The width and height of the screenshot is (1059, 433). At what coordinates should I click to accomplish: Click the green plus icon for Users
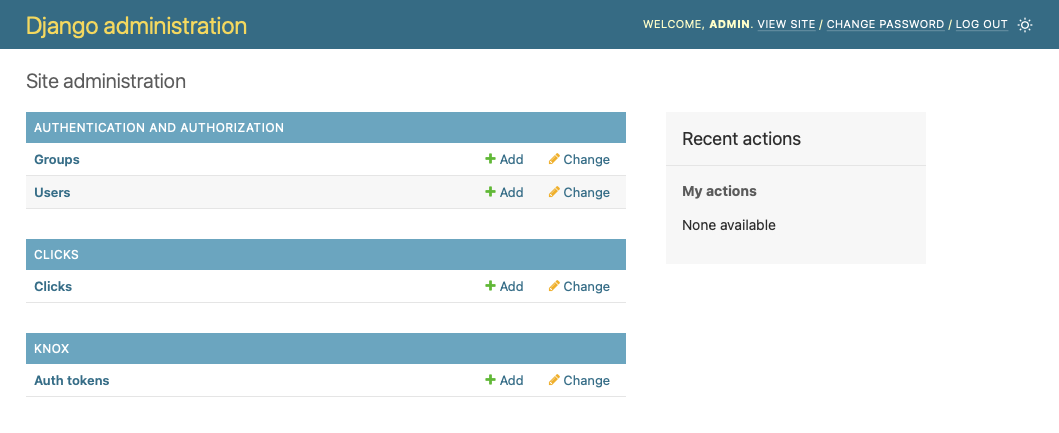click(x=490, y=193)
